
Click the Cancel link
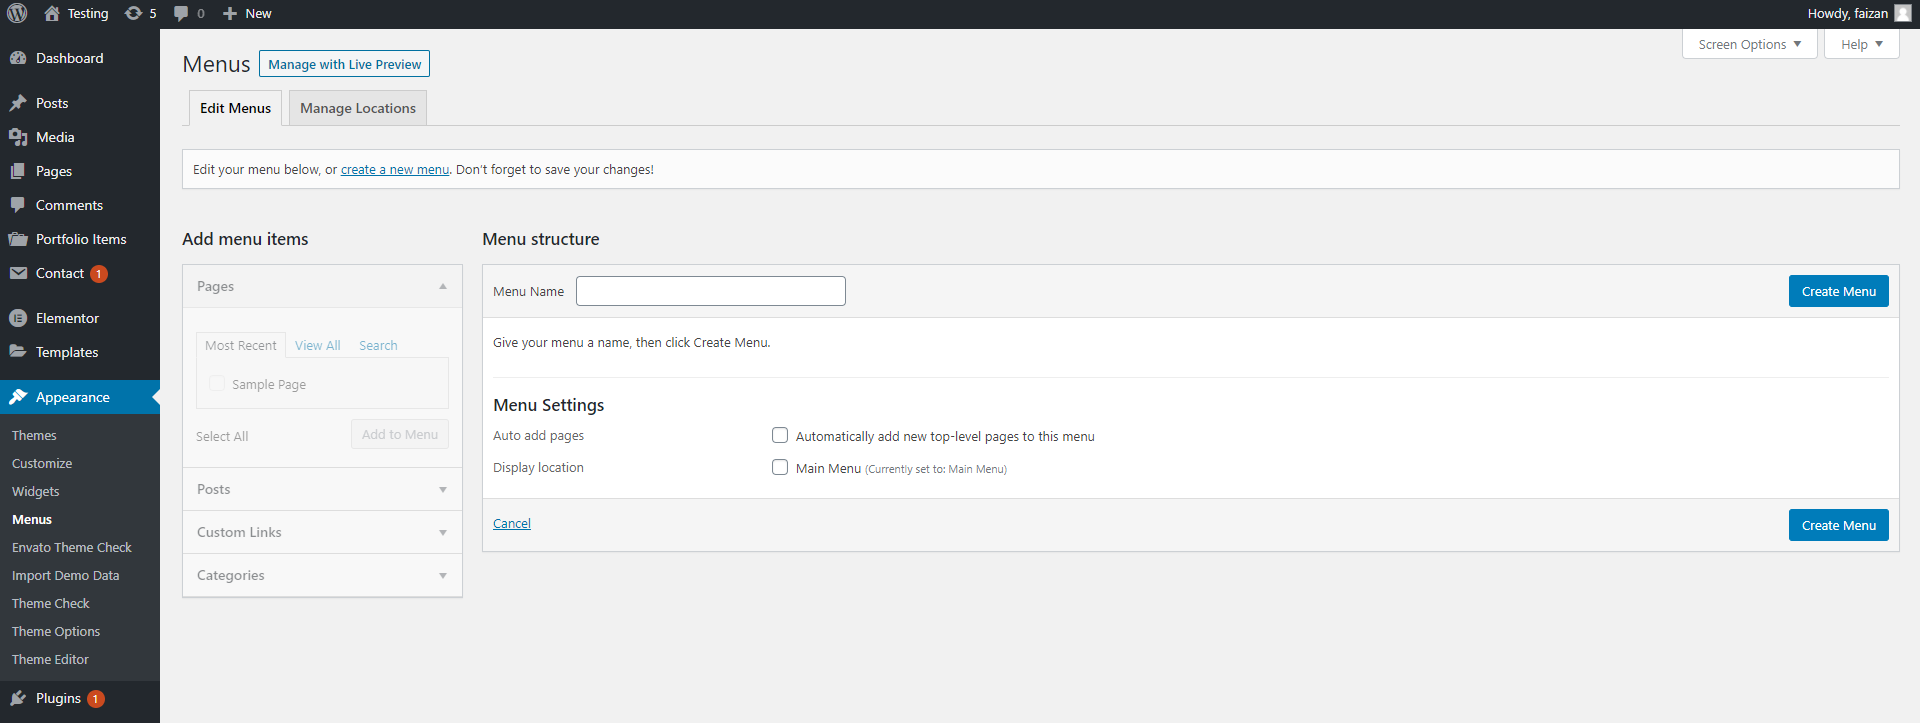(x=512, y=523)
